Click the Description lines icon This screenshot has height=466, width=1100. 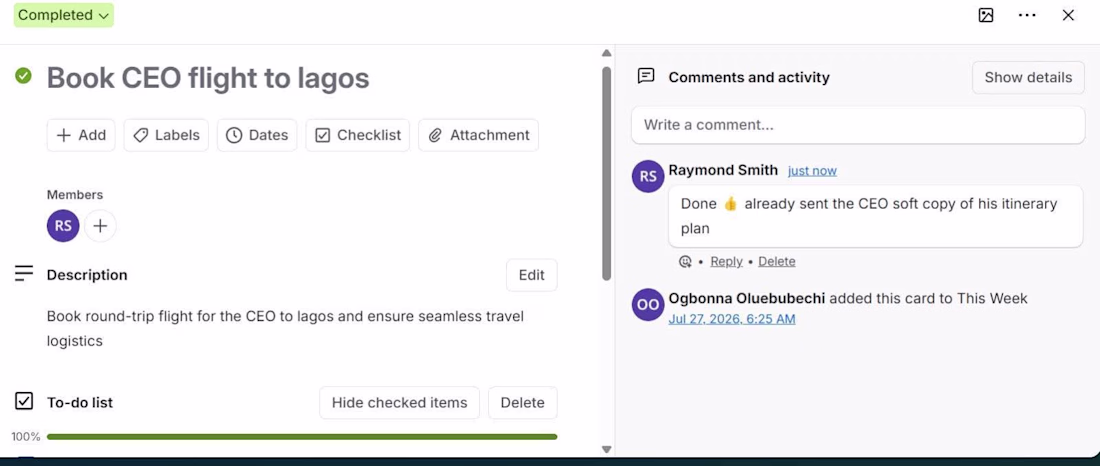pyautogui.click(x=24, y=274)
